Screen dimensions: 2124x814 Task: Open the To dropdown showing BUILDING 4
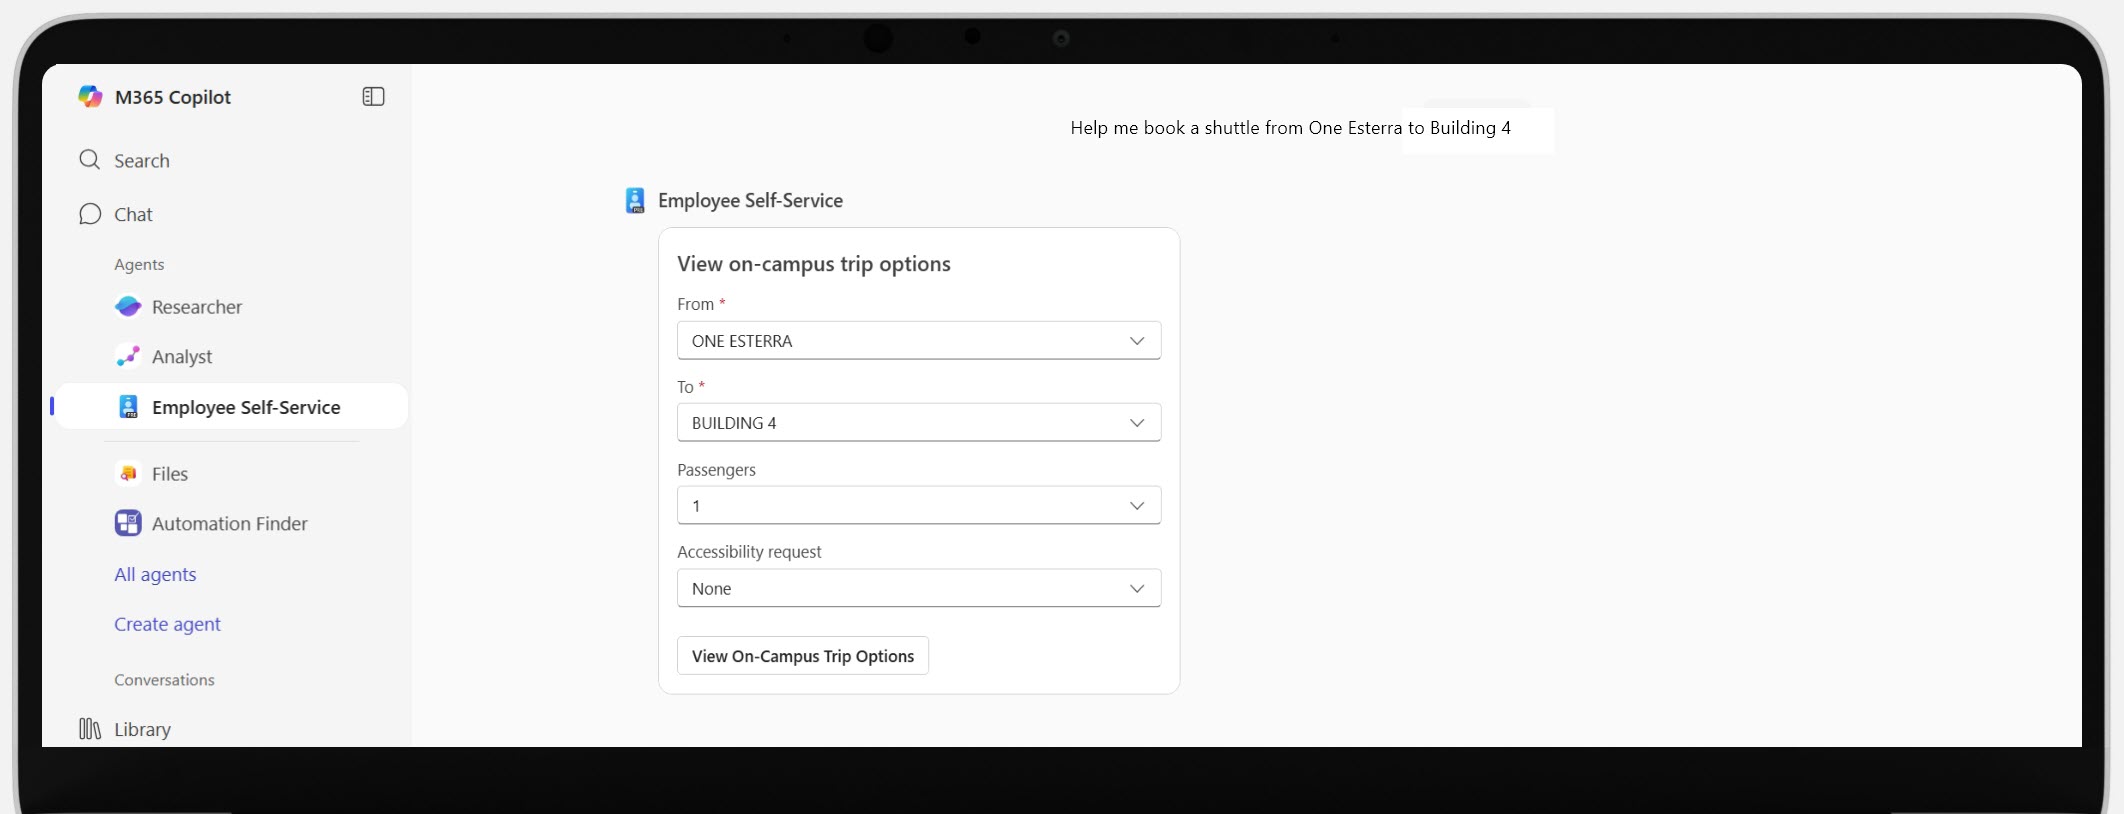919,422
